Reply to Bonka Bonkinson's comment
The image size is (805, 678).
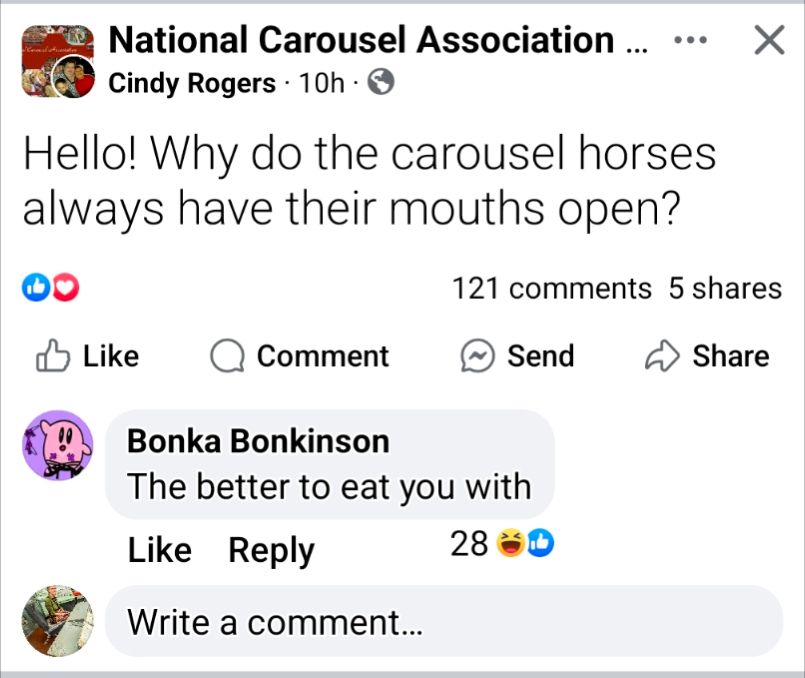[x=271, y=550]
